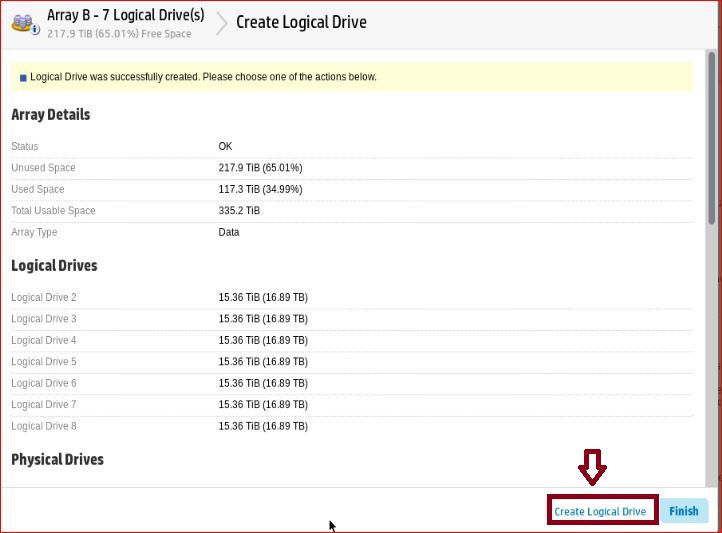Click the vertical scrollbar on the right
Viewport: 722px width, 533px height.
click(712, 140)
